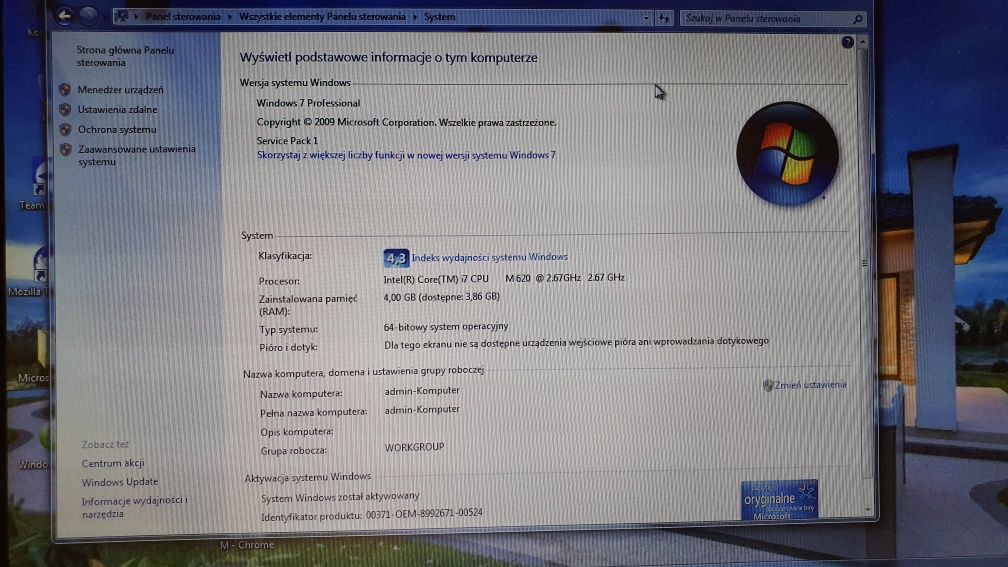Click 'System Windows został aktywowany' text
The height and width of the screenshot is (567, 1008).
(x=340, y=497)
